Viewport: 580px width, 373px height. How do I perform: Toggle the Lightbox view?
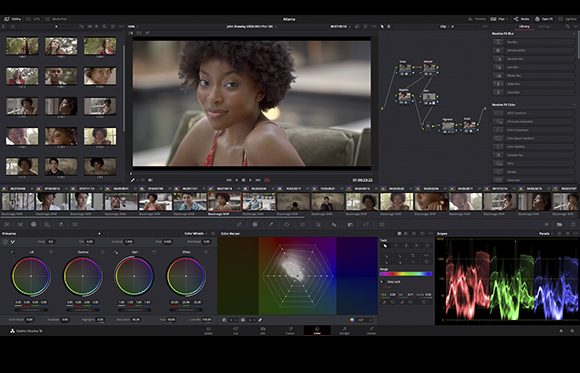click(x=567, y=19)
